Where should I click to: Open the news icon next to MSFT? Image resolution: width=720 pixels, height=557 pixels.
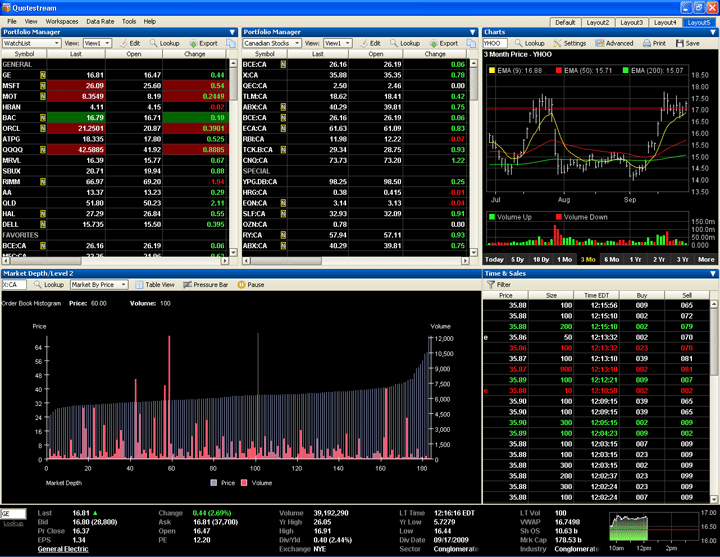tap(43, 86)
